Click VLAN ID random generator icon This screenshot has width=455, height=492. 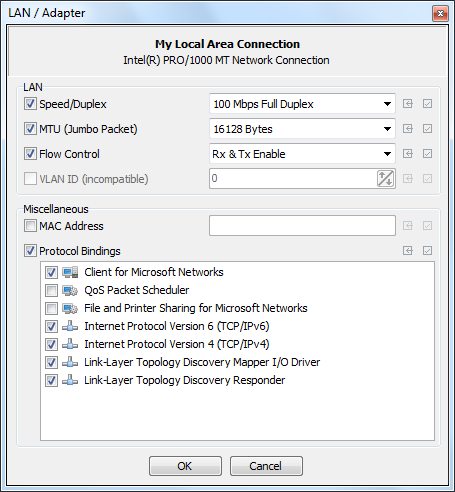[x=385, y=178]
